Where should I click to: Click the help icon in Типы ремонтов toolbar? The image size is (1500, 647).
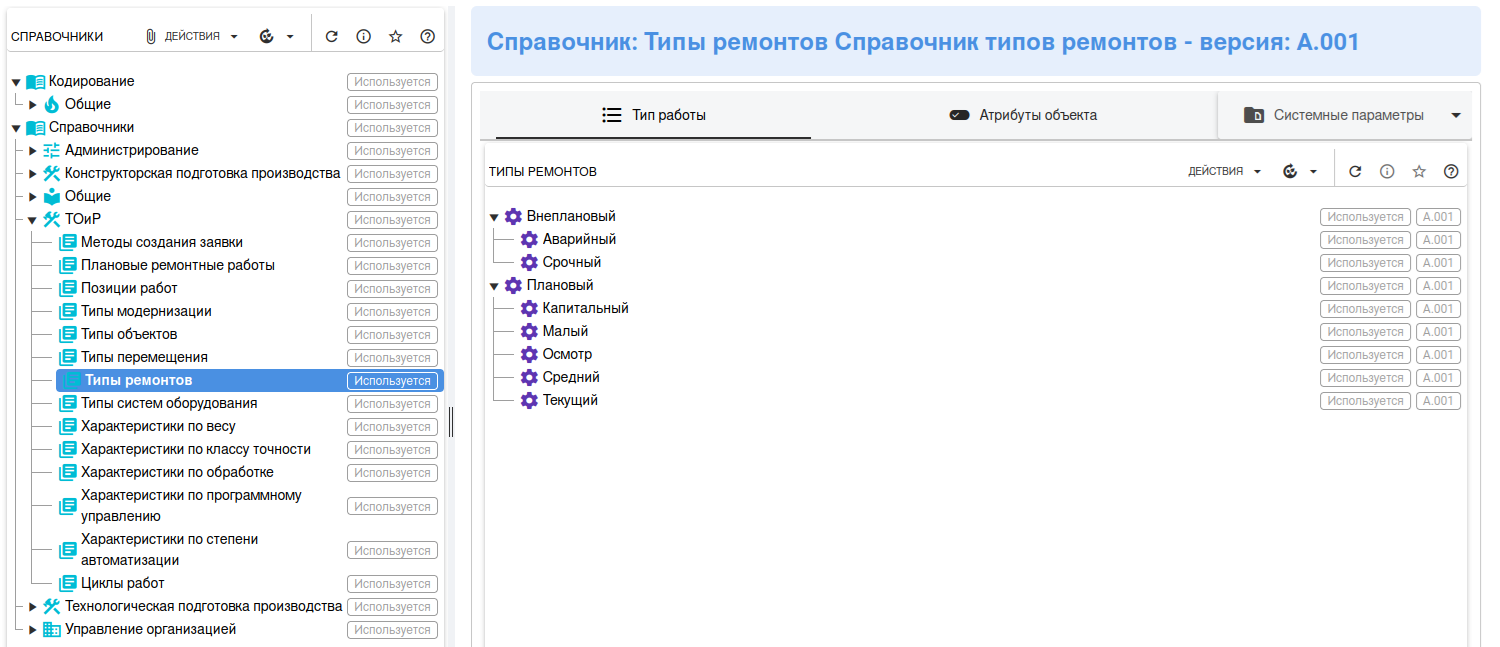click(x=1451, y=171)
